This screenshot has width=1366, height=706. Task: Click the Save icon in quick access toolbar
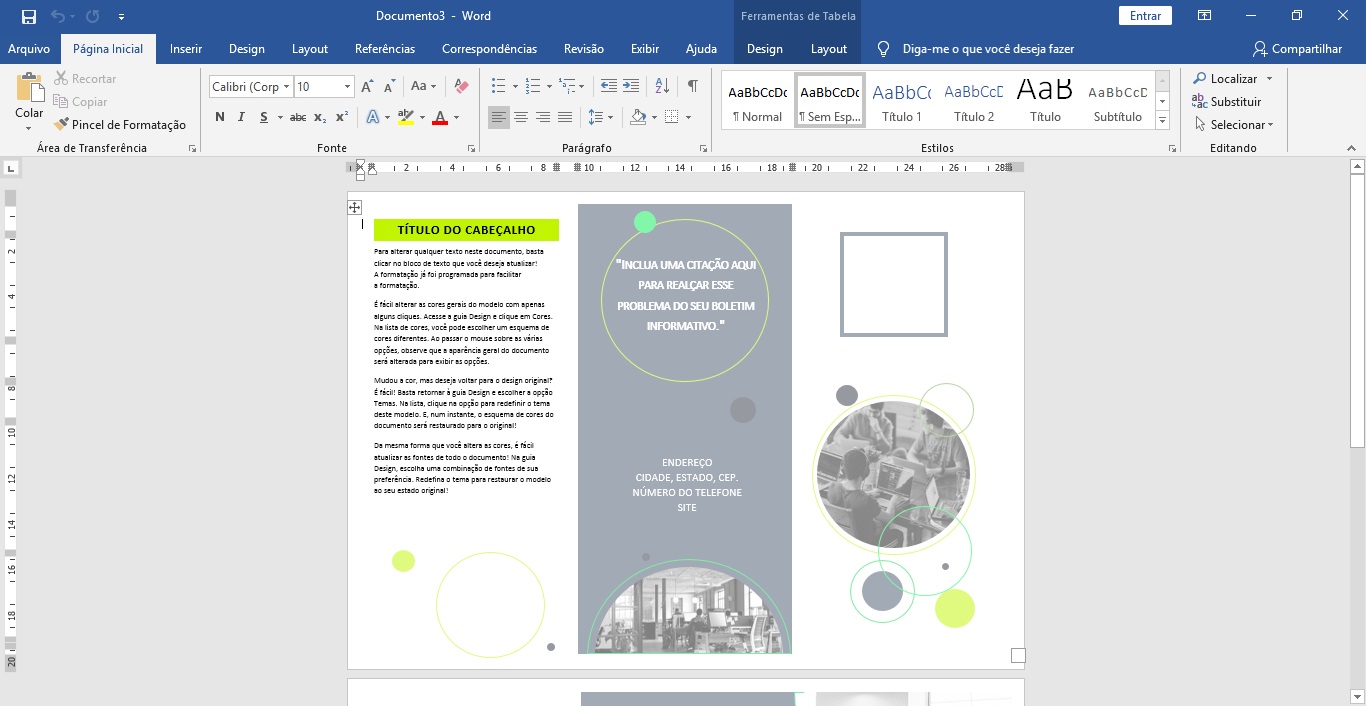pyautogui.click(x=28, y=16)
